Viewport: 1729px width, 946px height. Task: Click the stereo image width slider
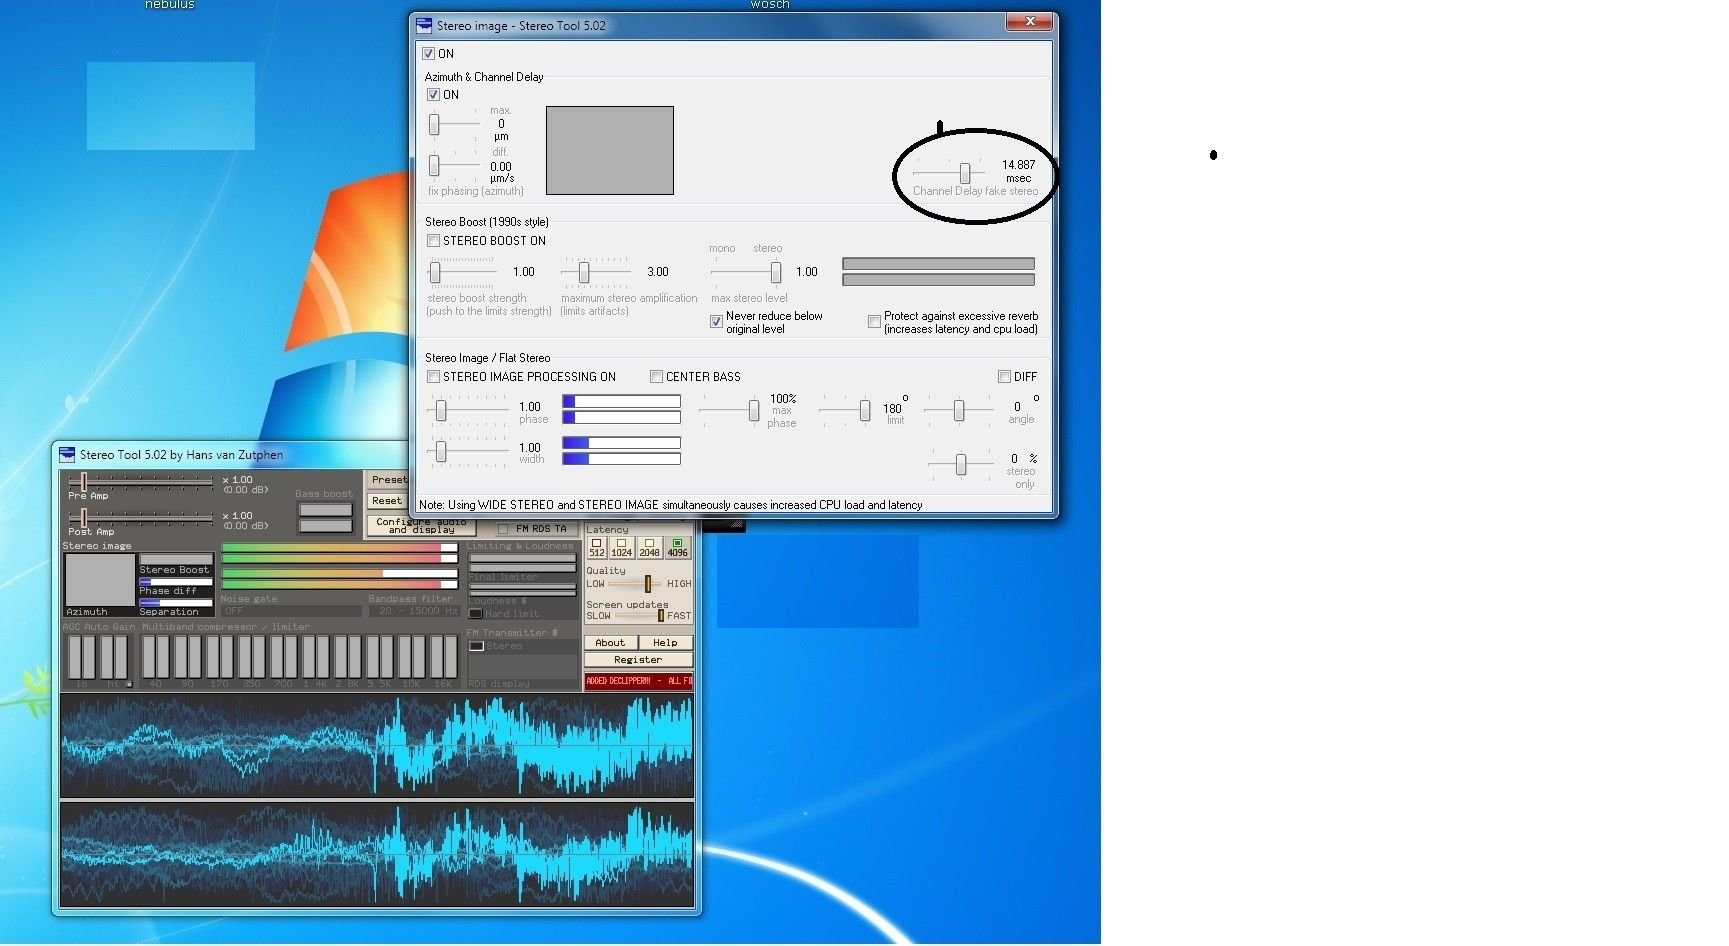pos(468,452)
